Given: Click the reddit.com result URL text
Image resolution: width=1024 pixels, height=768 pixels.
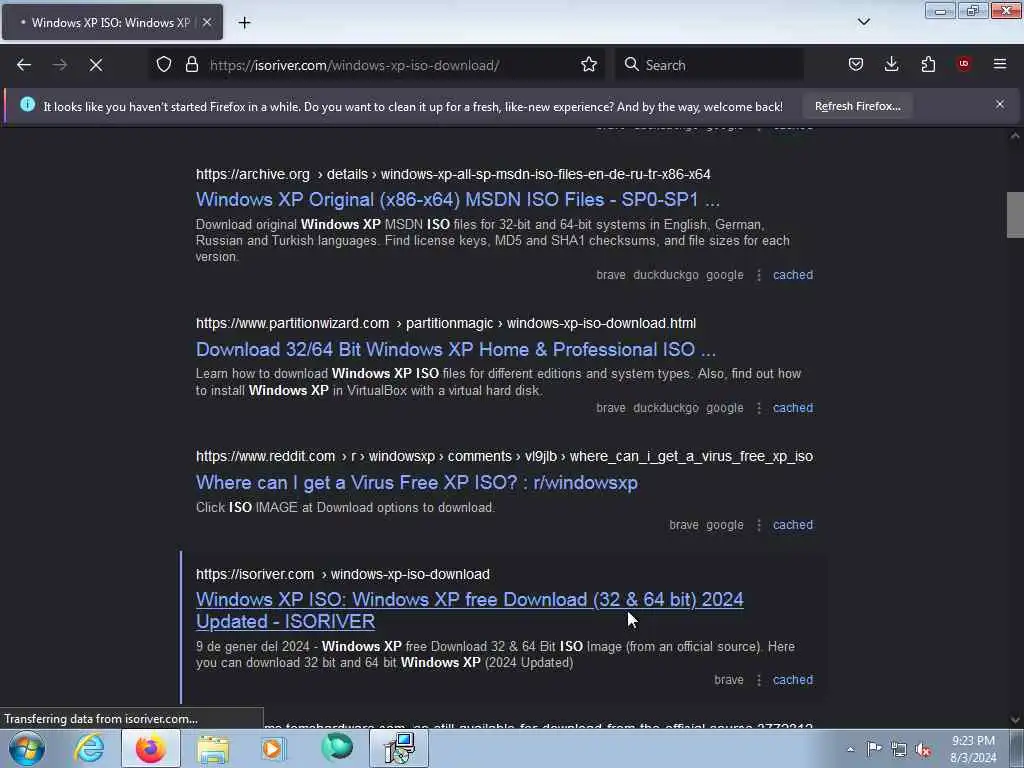Looking at the screenshot, I should (504, 456).
